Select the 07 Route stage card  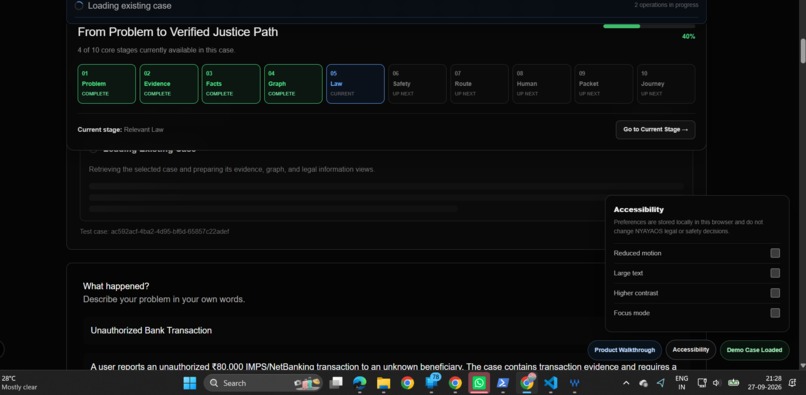coord(480,84)
